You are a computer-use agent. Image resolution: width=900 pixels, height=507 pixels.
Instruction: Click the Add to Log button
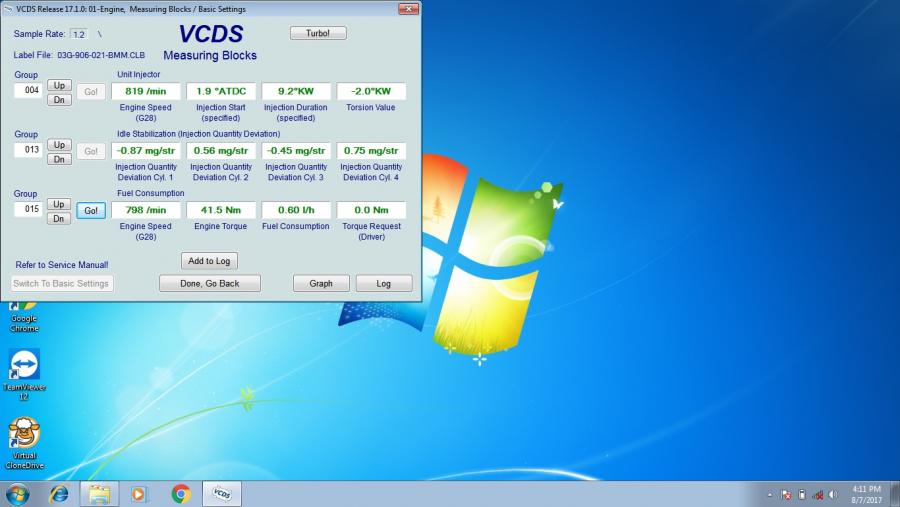click(210, 261)
